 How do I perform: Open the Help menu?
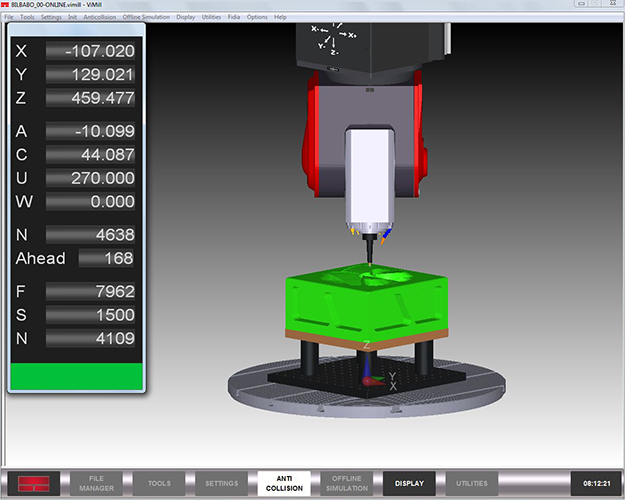[x=280, y=17]
